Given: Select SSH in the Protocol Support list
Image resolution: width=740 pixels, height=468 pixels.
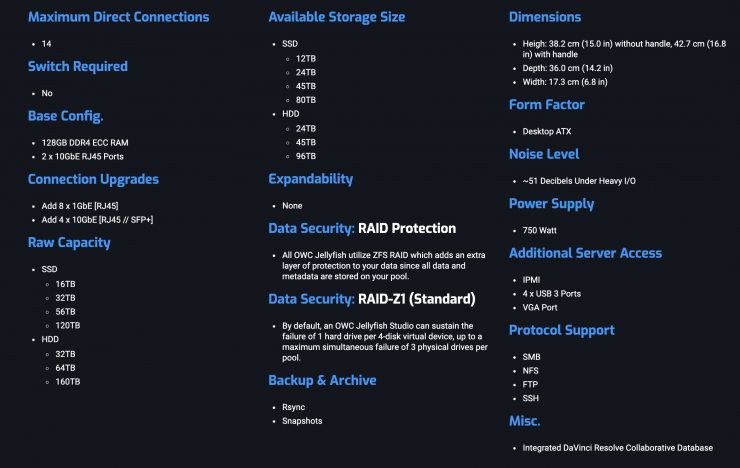Looking at the screenshot, I should pyautogui.click(x=532, y=398).
